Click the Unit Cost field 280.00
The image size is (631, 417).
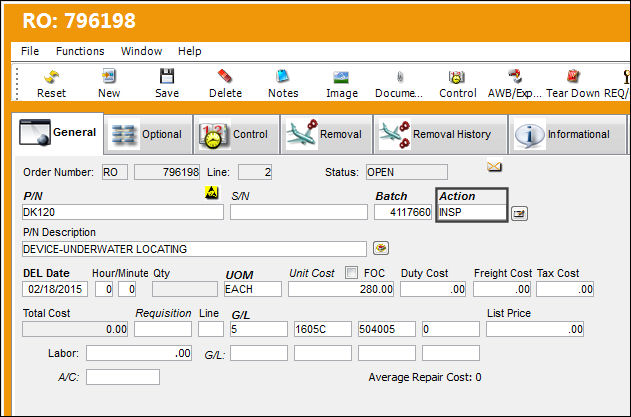click(341, 289)
